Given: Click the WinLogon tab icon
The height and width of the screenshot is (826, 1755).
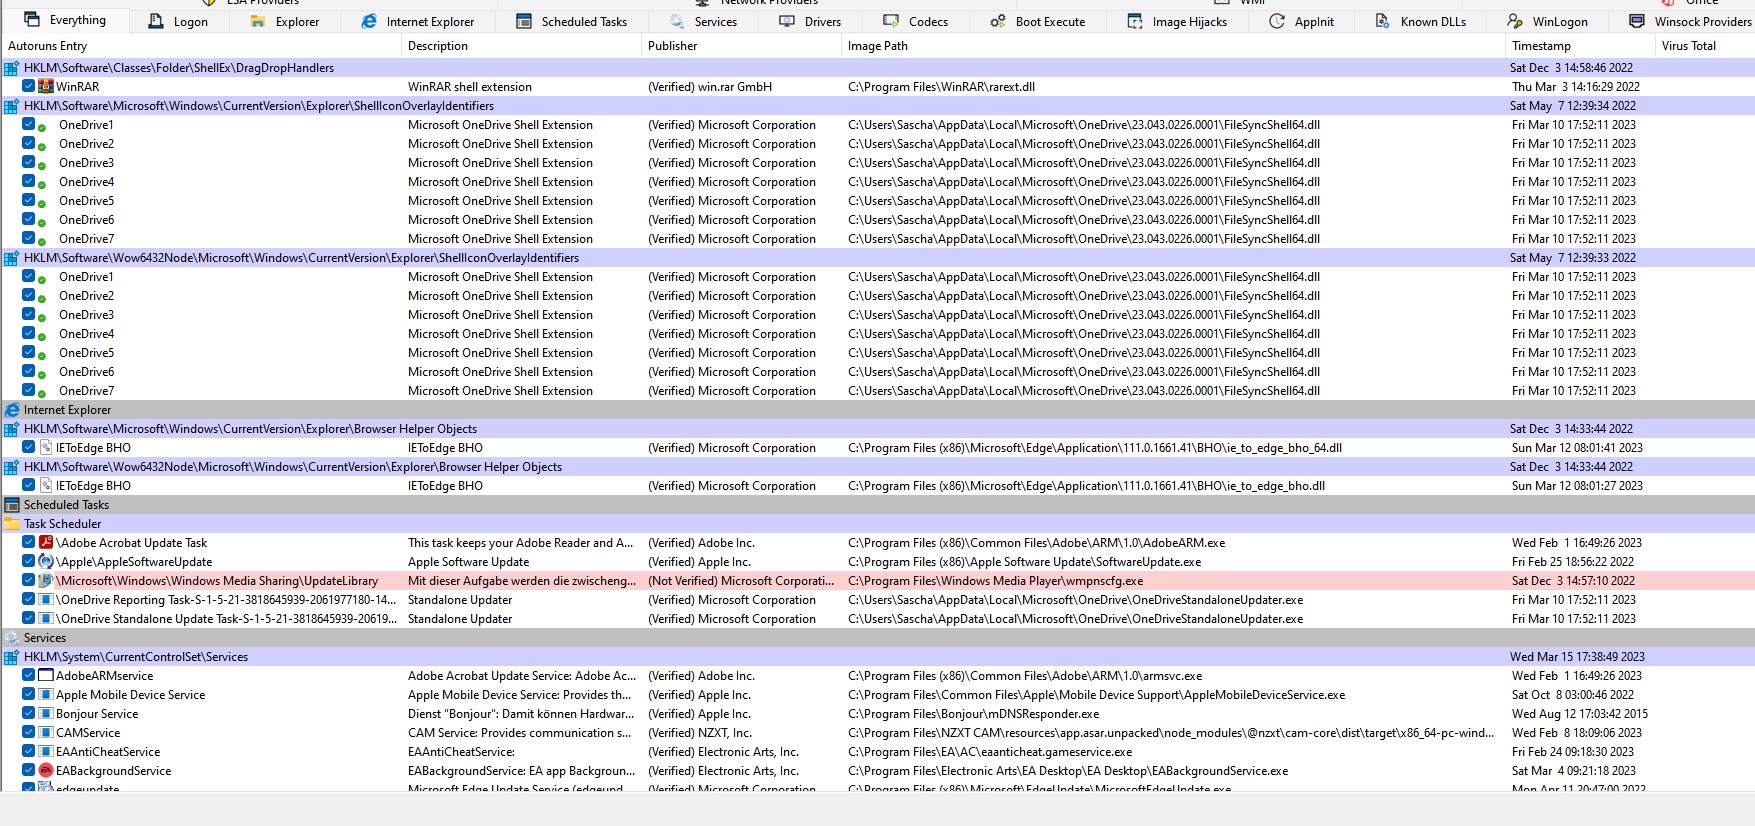Looking at the screenshot, I should [x=1515, y=21].
